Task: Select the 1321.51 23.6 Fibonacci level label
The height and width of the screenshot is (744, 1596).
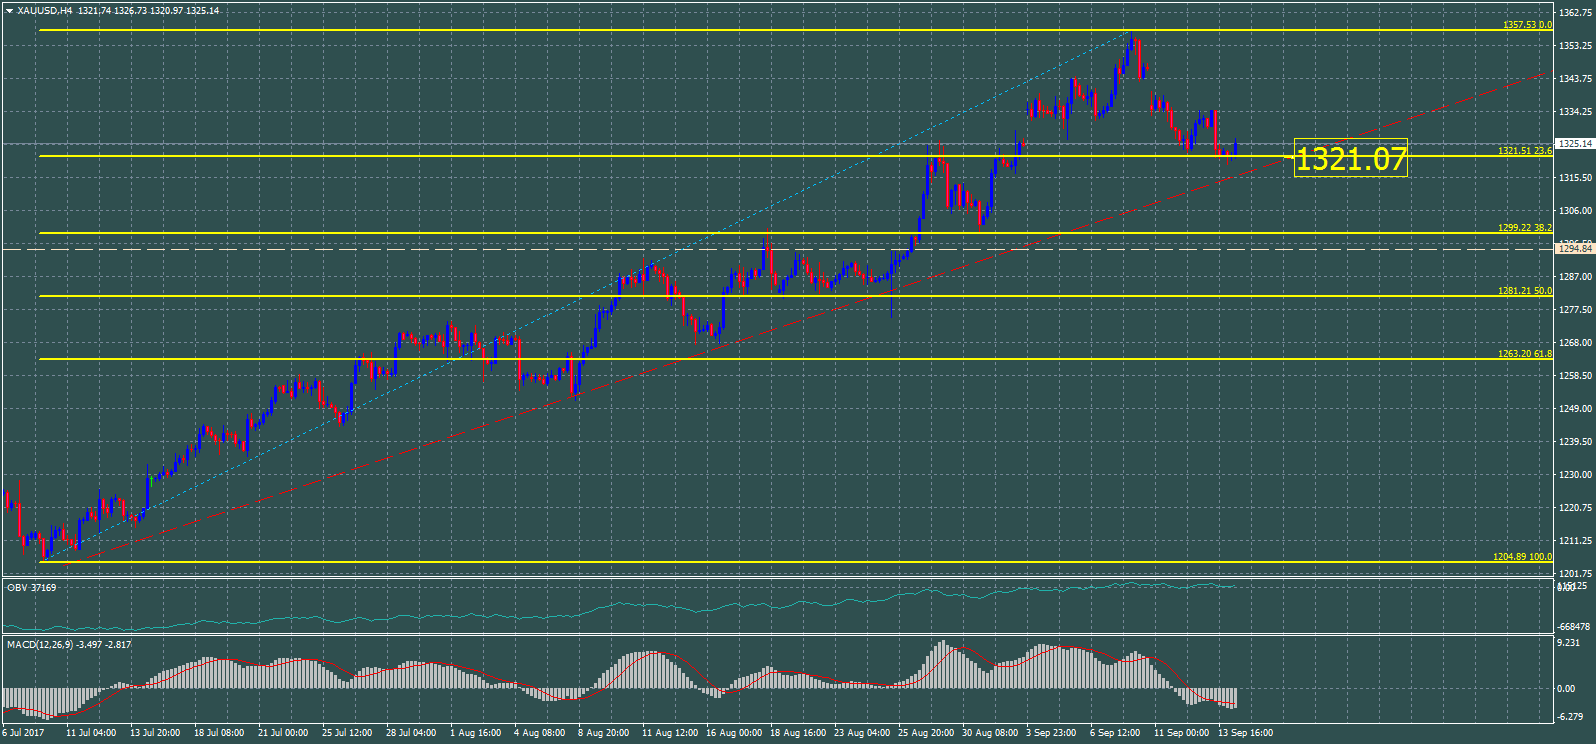Action: pyautogui.click(x=1524, y=151)
